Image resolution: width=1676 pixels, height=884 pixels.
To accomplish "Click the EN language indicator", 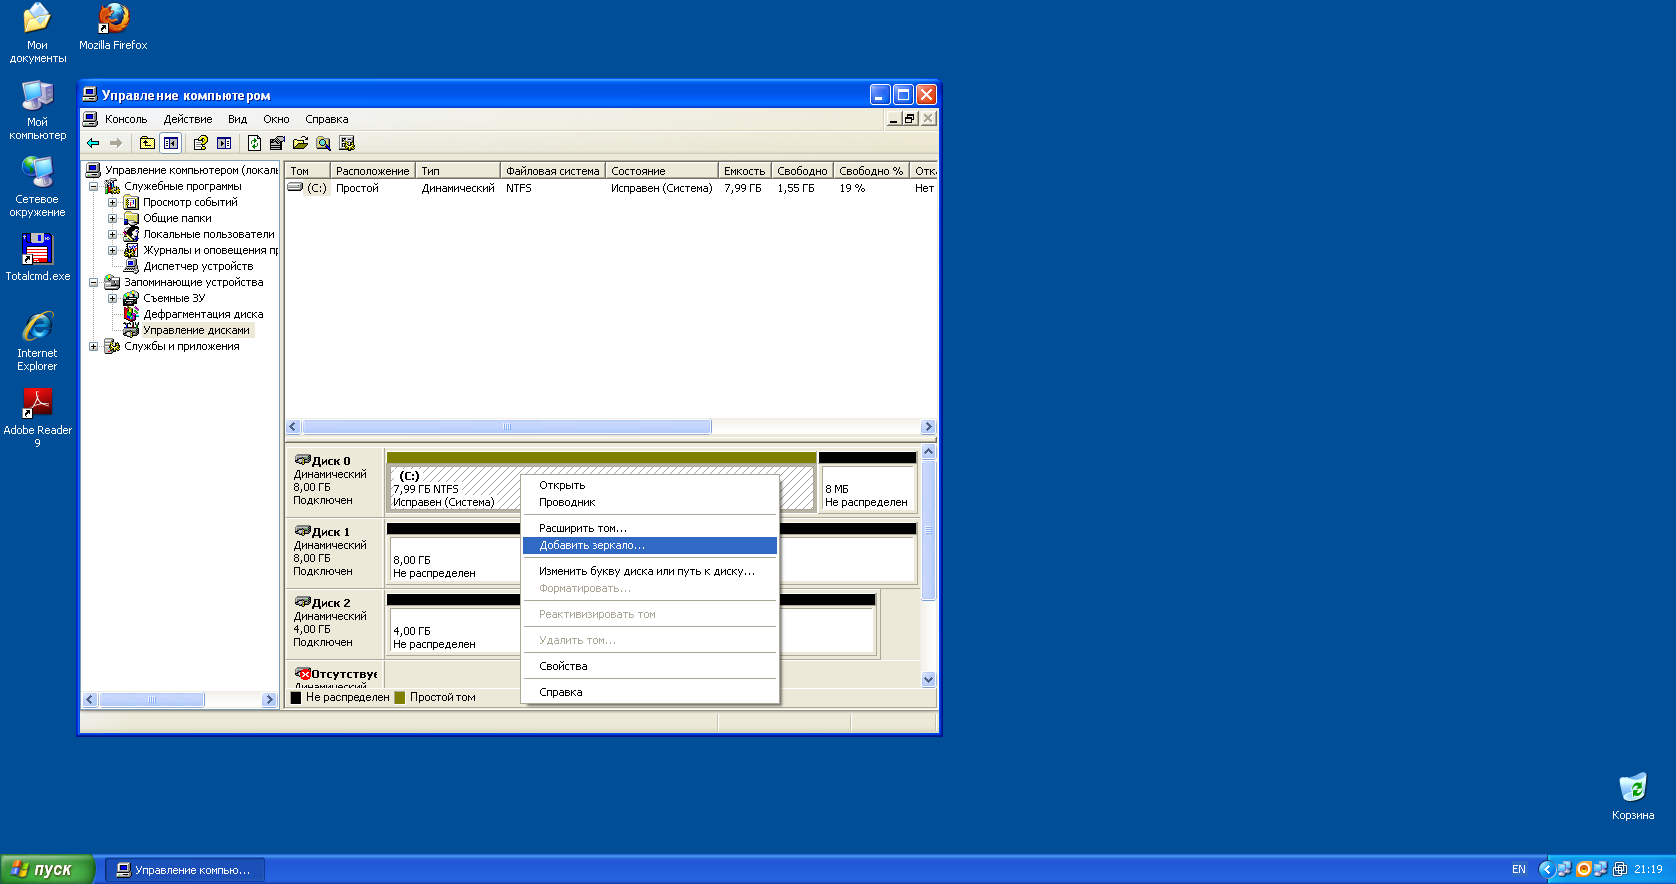I will pyautogui.click(x=1519, y=870).
